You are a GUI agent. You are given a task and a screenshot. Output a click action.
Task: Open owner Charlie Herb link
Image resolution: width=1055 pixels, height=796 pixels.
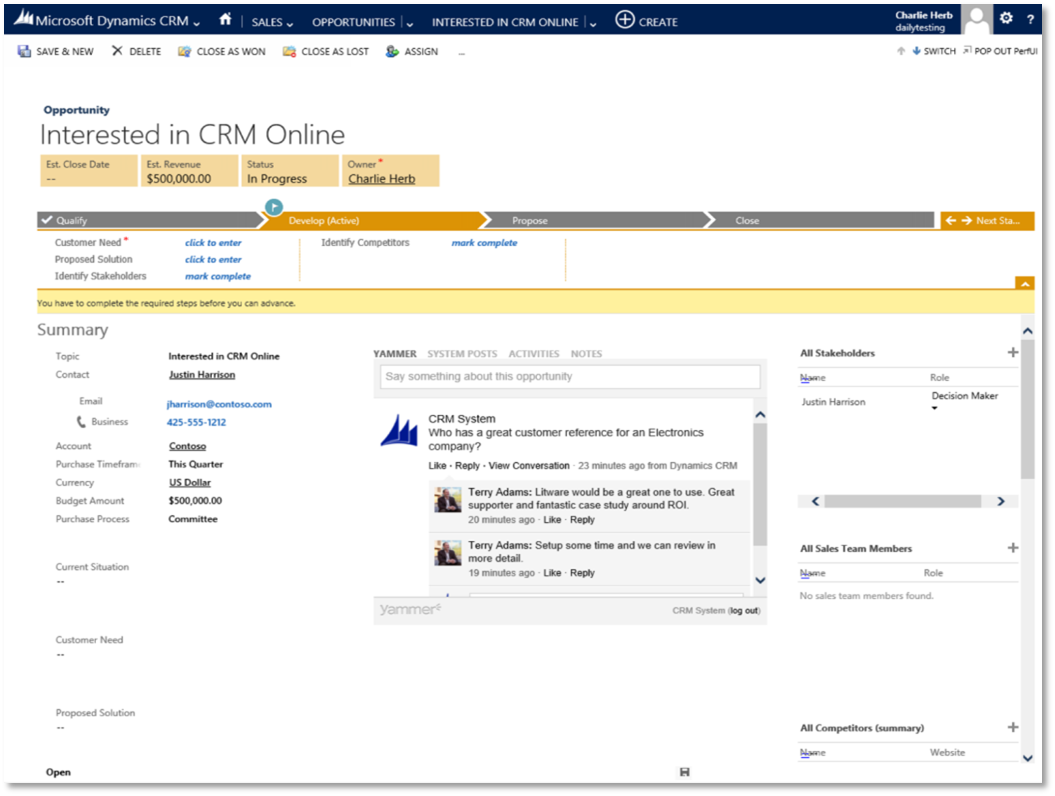(381, 179)
